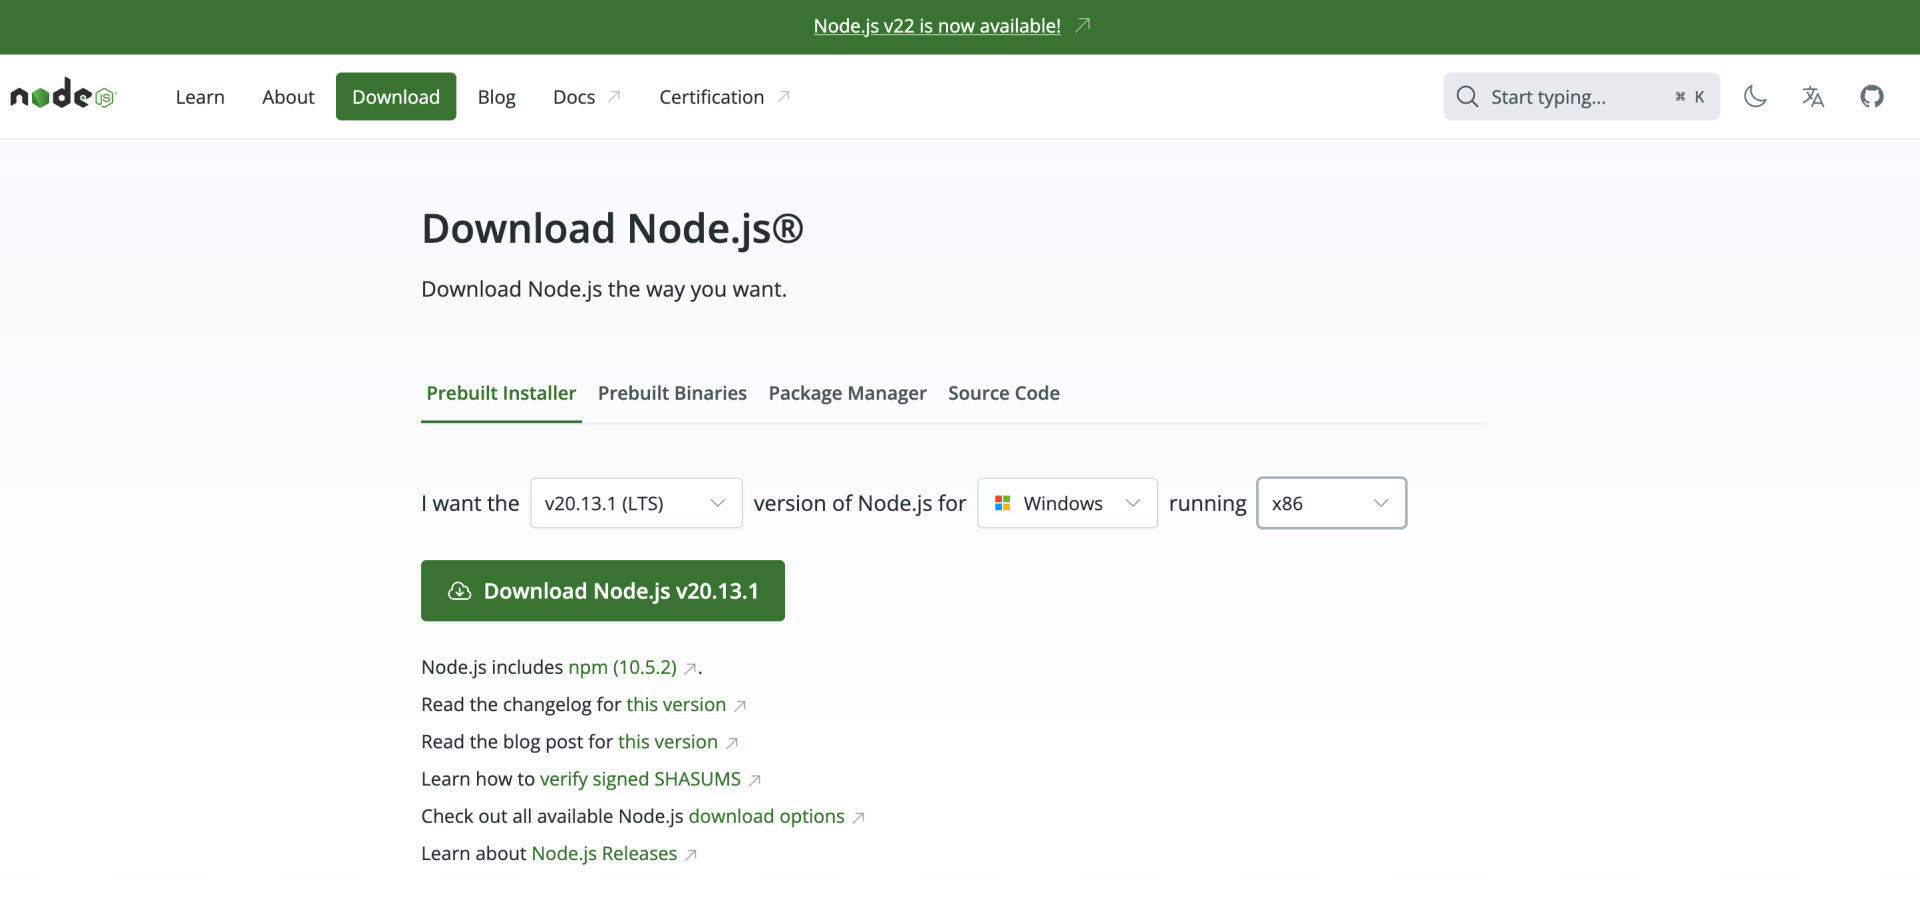This screenshot has height=918, width=1920.
Task: Open the Node.js v22 is now available banner link
Action: click(937, 26)
